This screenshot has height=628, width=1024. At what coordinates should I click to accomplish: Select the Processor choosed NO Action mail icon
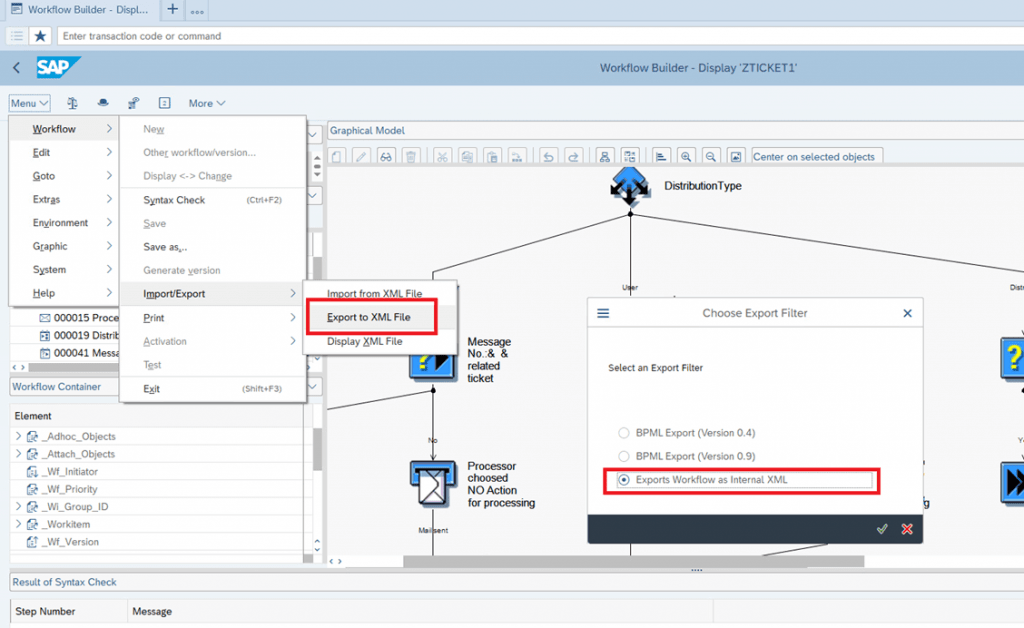pos(432,484)
